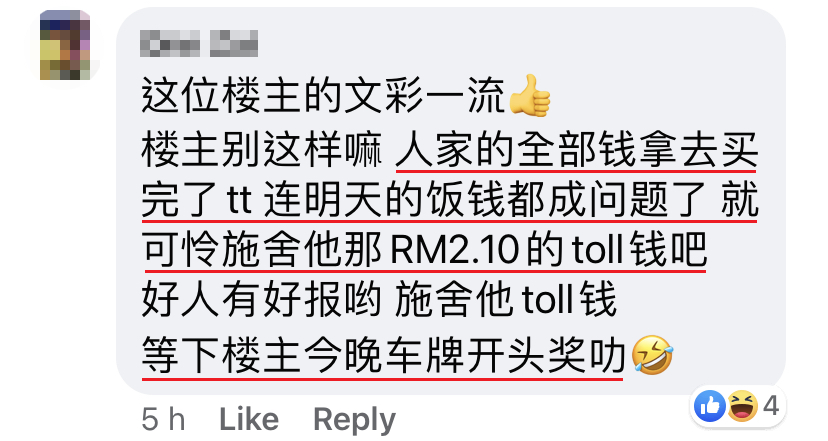Click the RM2.10 text in the comment
This screenshot has height=441, width=828.
point(455,249)
